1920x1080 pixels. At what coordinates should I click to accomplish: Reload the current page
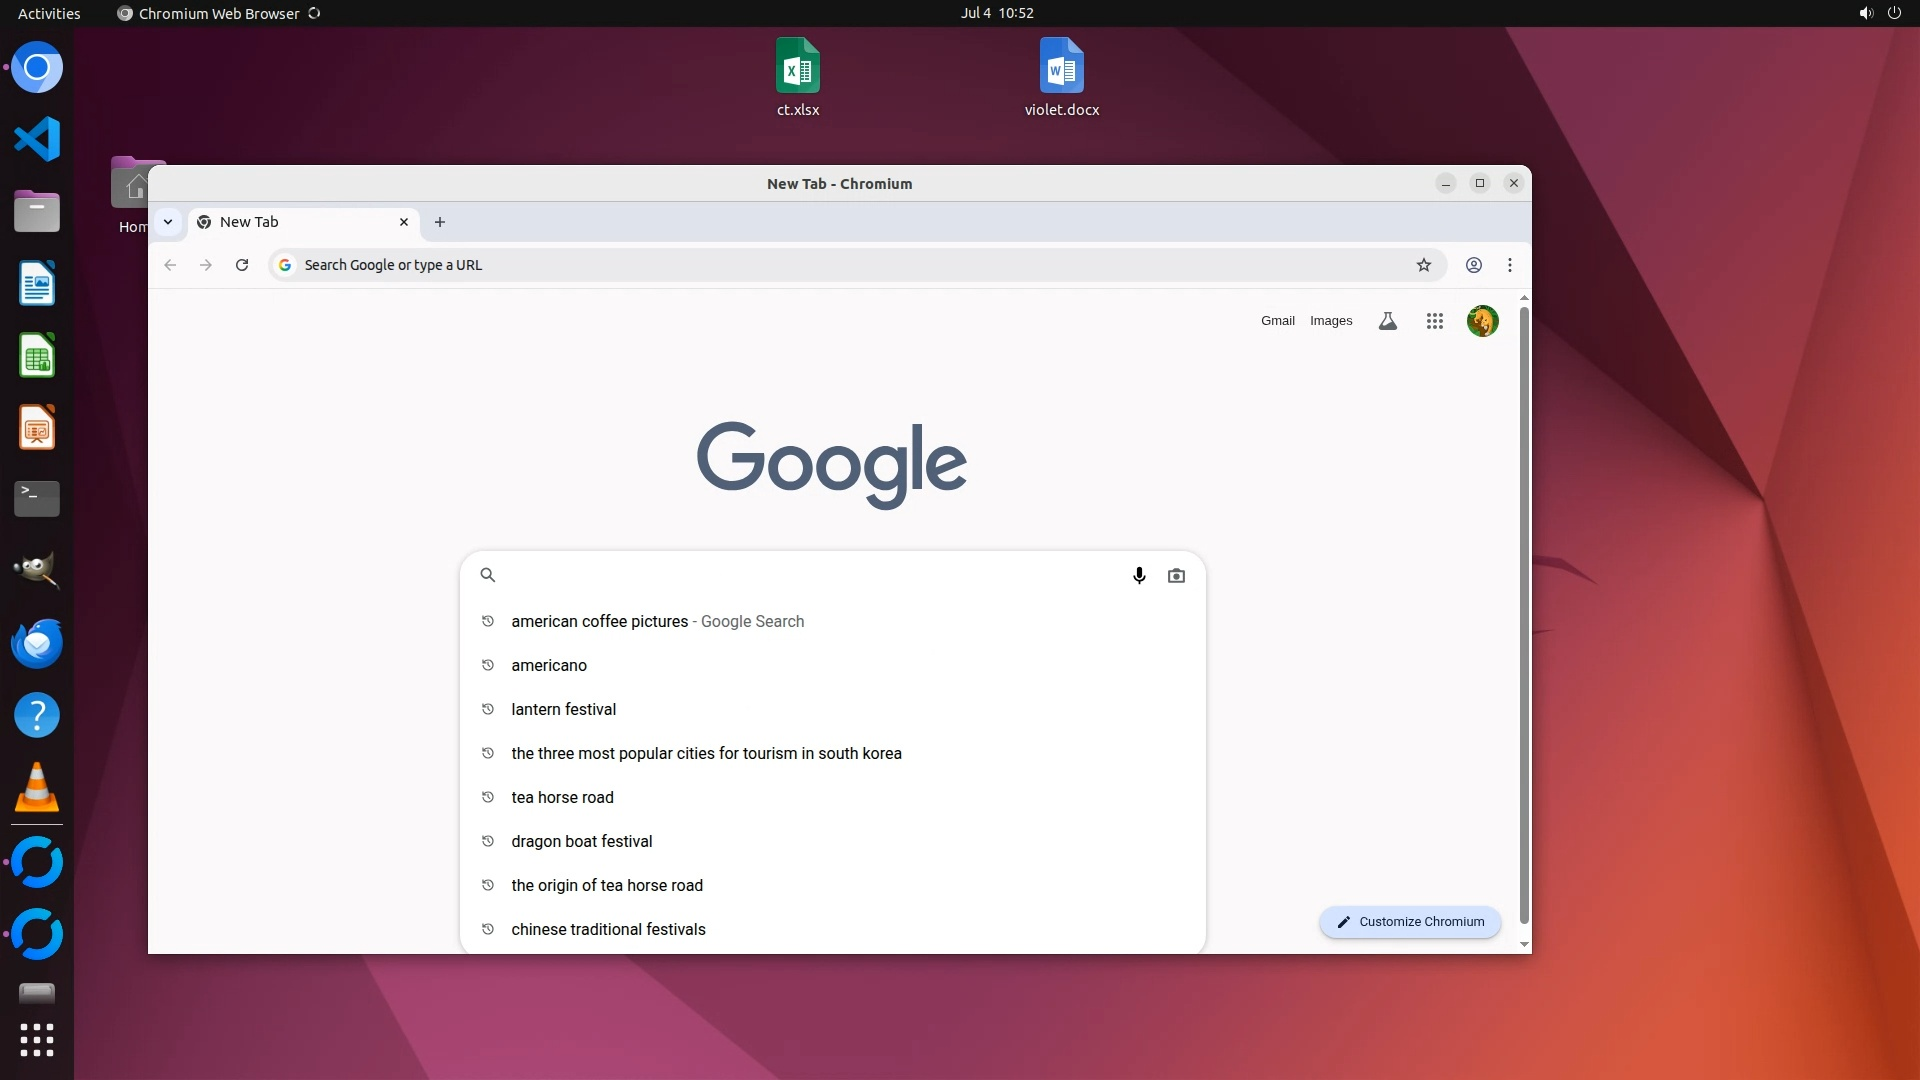click(x=242, y=265)
